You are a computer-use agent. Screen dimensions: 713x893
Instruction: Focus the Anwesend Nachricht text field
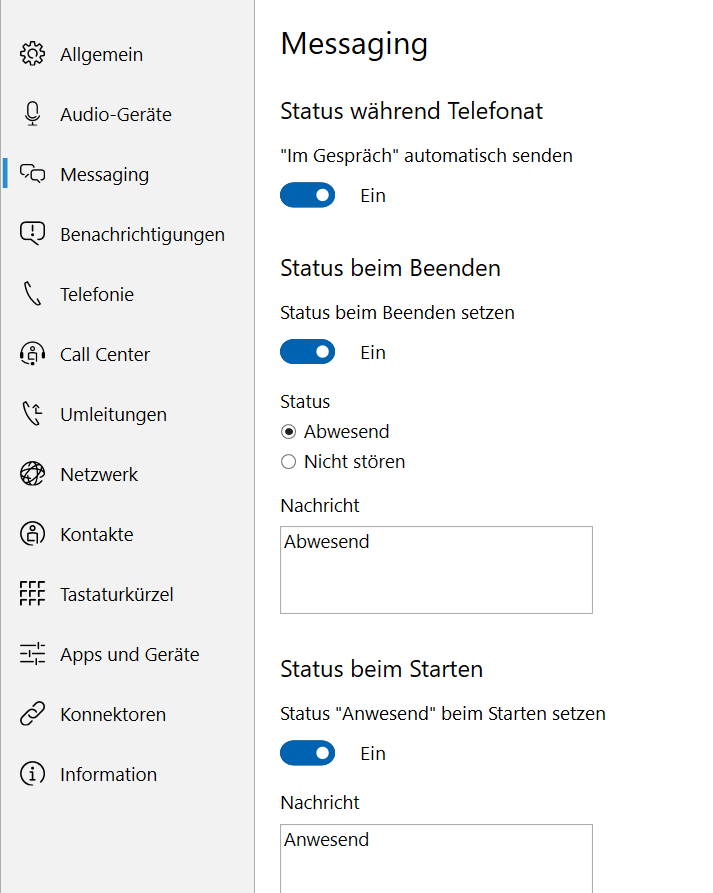pyautogui.click(x=436, y=859)
